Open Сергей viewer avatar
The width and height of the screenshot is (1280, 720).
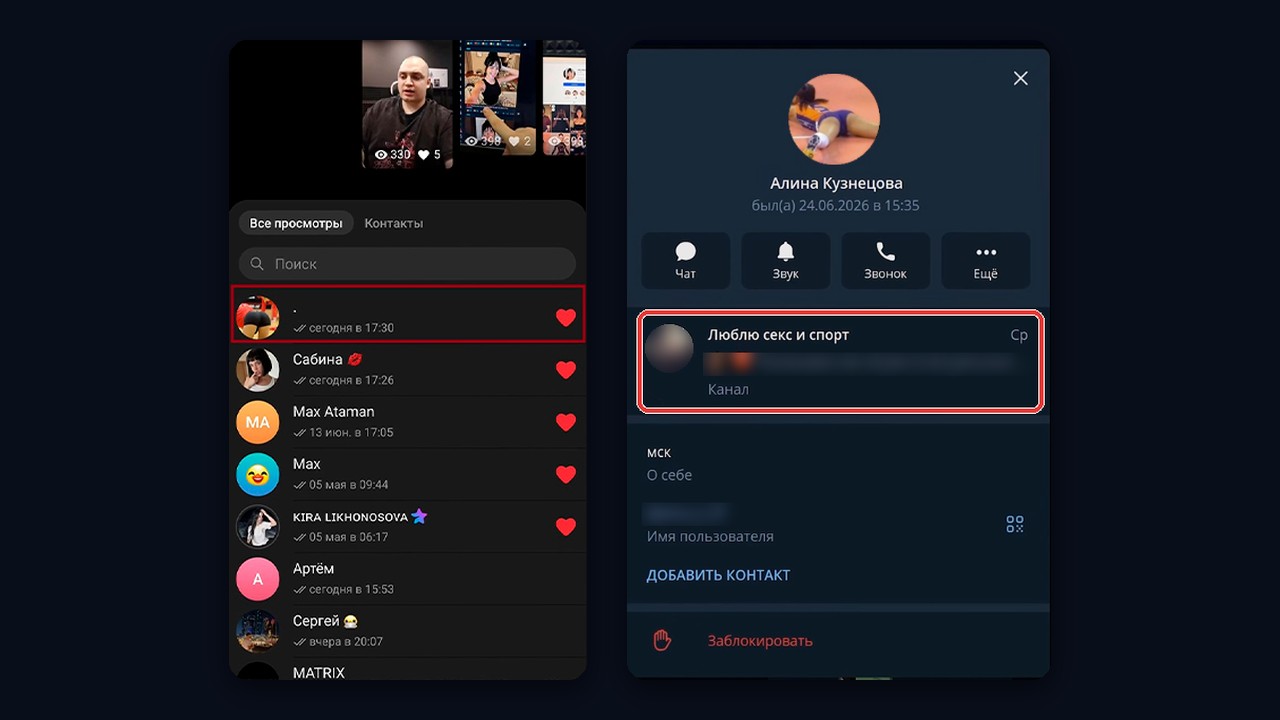point(257,630)
